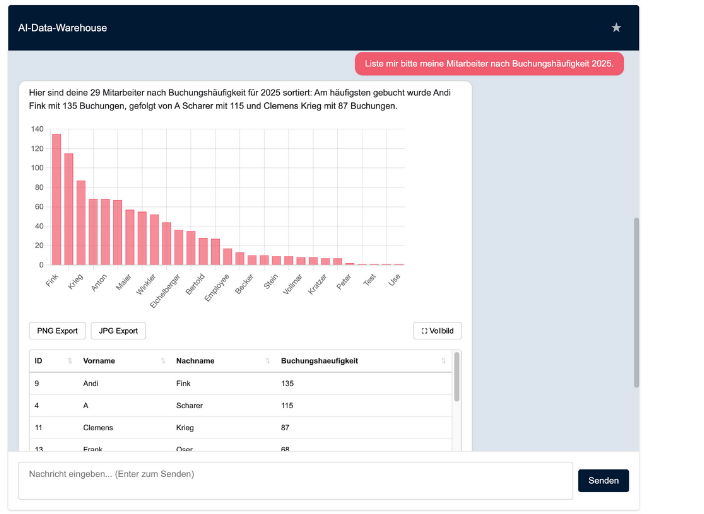Click the chat window's vertical scrollbar
This screenshot has width=704, height=514.
pyautogui.click(x=636, y=300)
